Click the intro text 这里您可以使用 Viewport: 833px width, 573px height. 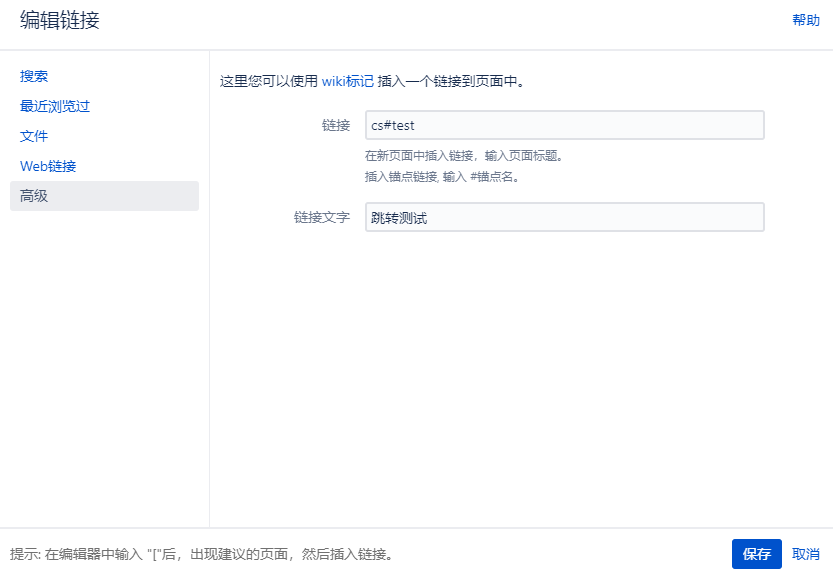tap(268, 81)
